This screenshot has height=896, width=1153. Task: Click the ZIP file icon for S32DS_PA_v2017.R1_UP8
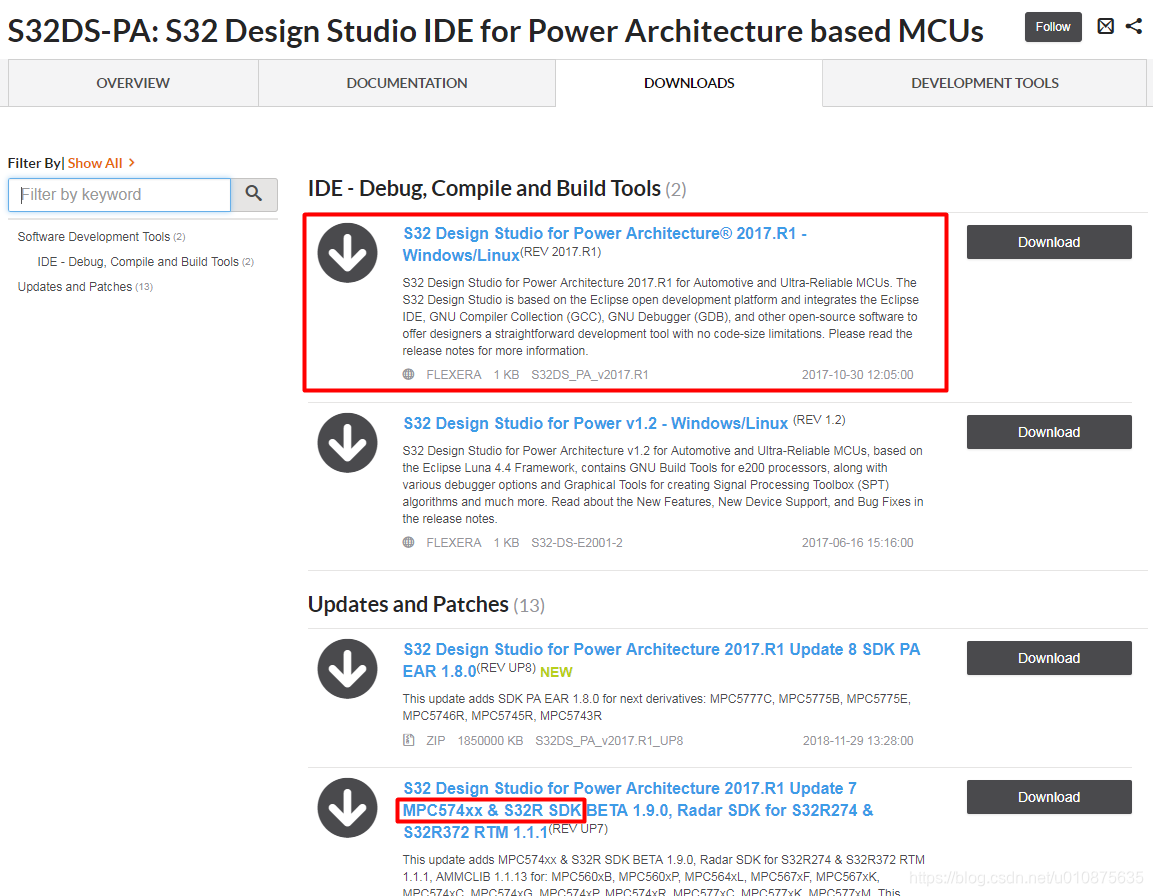409,740
